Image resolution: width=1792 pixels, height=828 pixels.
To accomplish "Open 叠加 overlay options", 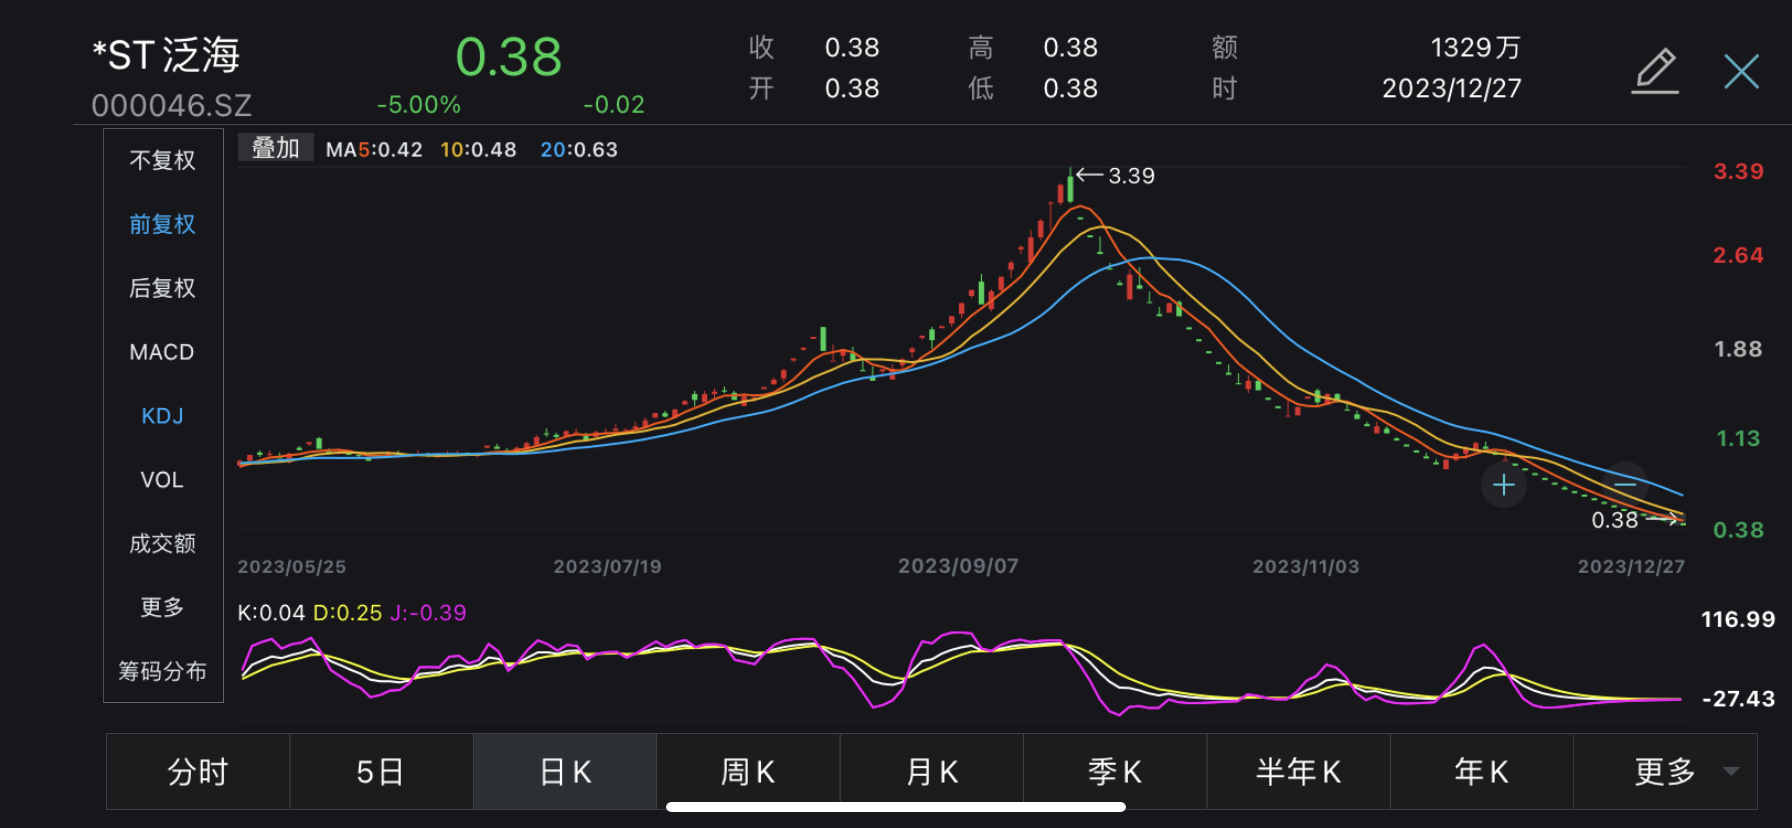I will click(x=275, y=148).
